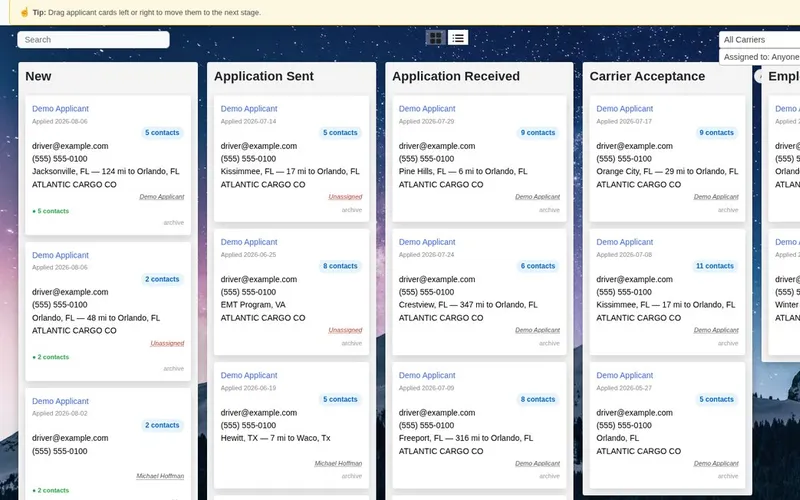Viewport: 800px width, 500px height.
Task: Click the Carrier Acceptance column heading
Action: point(647,76)
